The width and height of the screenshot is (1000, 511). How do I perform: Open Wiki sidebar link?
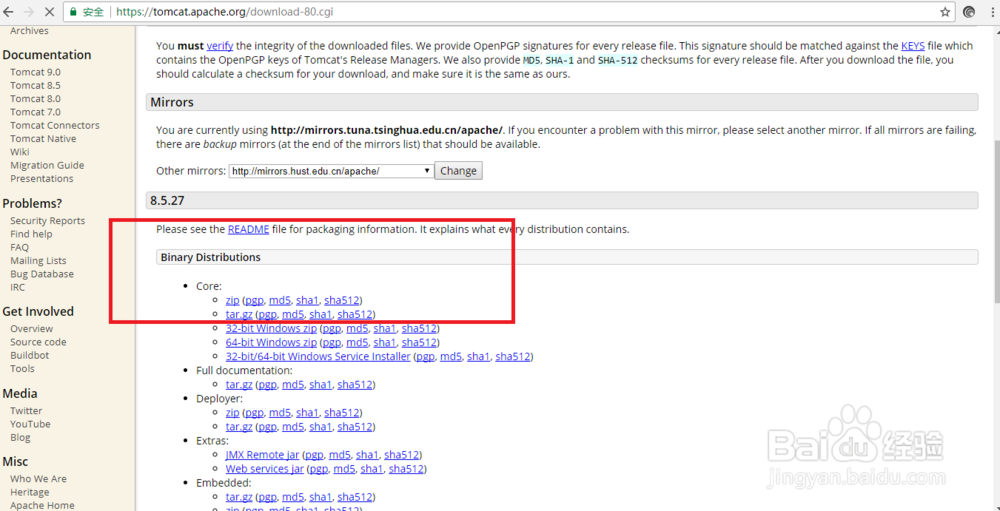coord(20,152)
